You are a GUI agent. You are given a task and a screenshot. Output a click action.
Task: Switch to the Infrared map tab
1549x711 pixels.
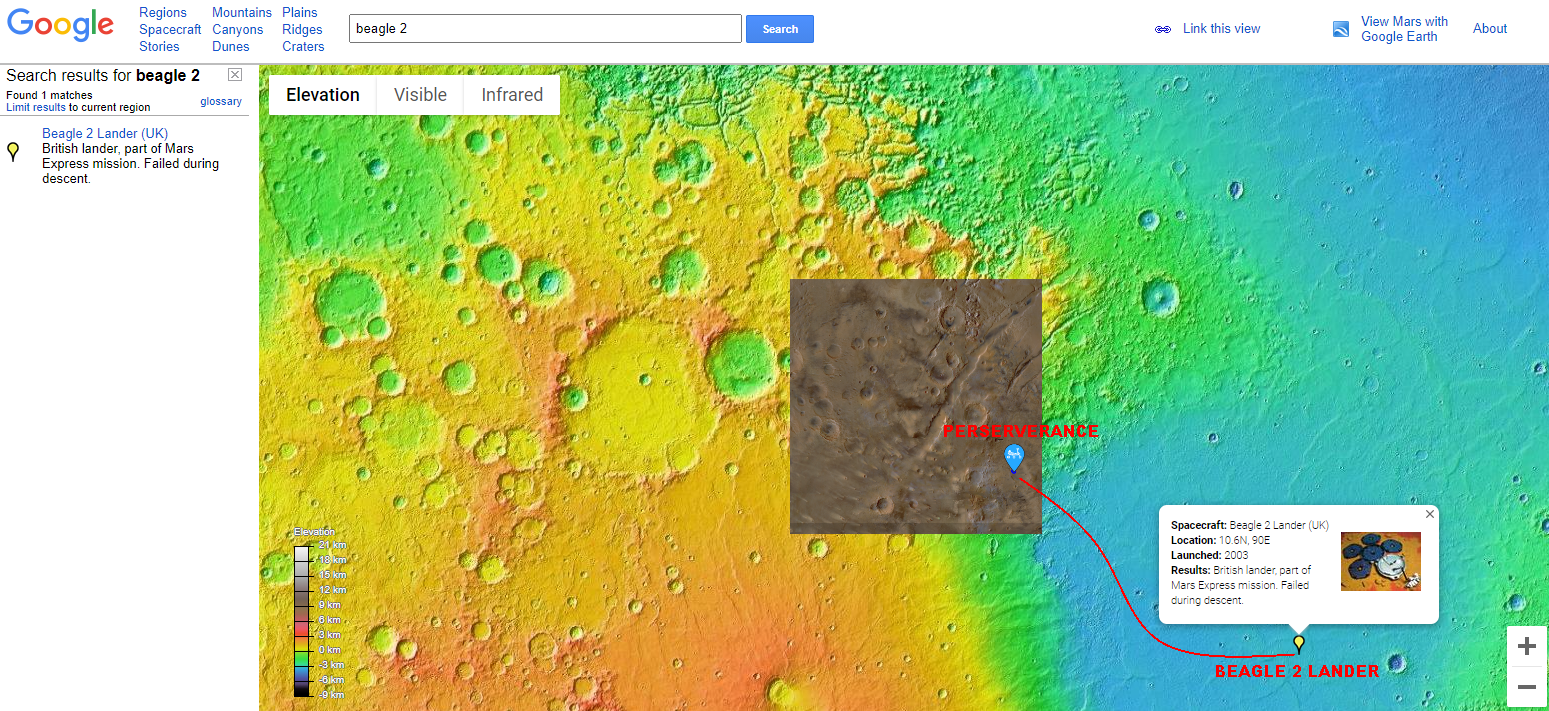pos(512,95)
